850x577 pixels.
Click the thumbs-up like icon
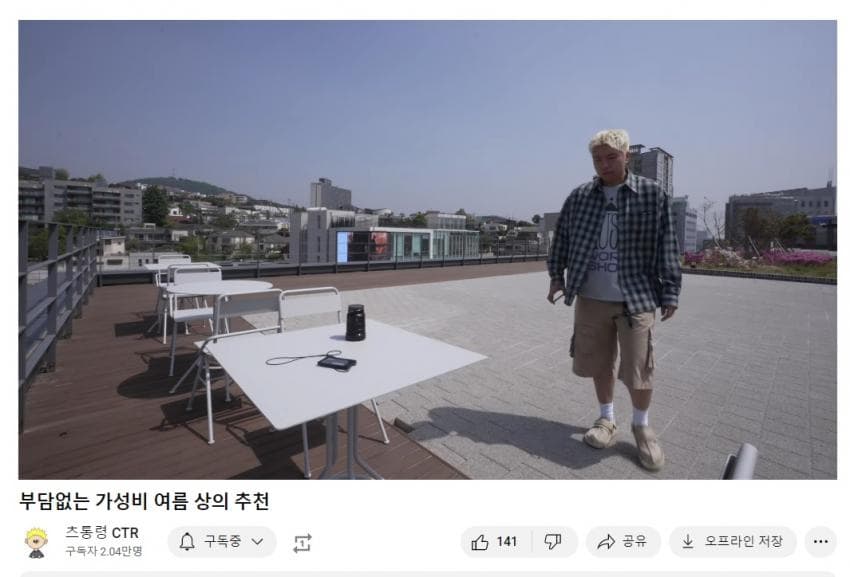click(480, 542)
